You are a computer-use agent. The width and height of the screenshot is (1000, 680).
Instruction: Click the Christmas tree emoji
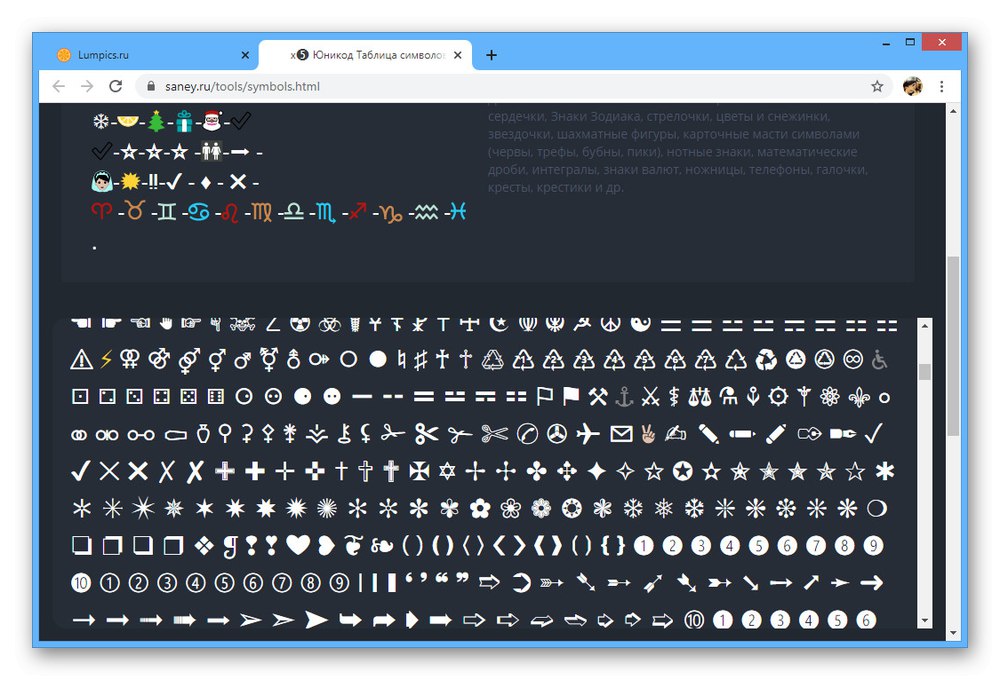click(156, 121)
